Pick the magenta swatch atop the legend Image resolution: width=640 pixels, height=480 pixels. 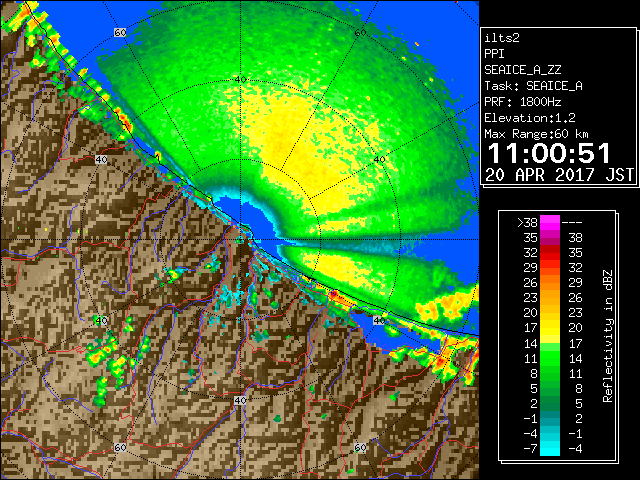[550, 222]
